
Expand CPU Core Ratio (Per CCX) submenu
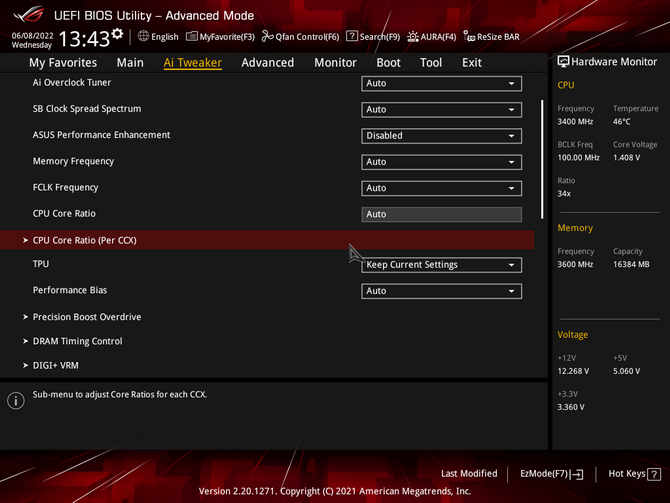tap(267, 240)
